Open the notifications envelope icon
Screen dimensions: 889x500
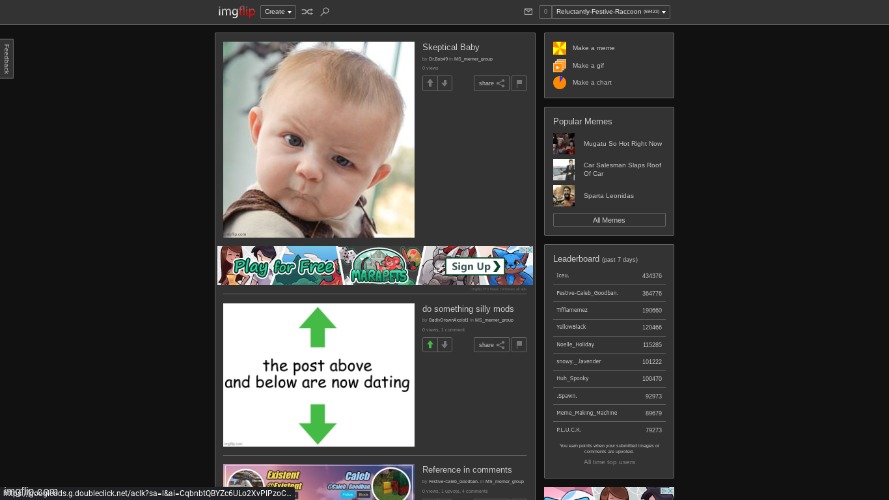coord(528,11)
